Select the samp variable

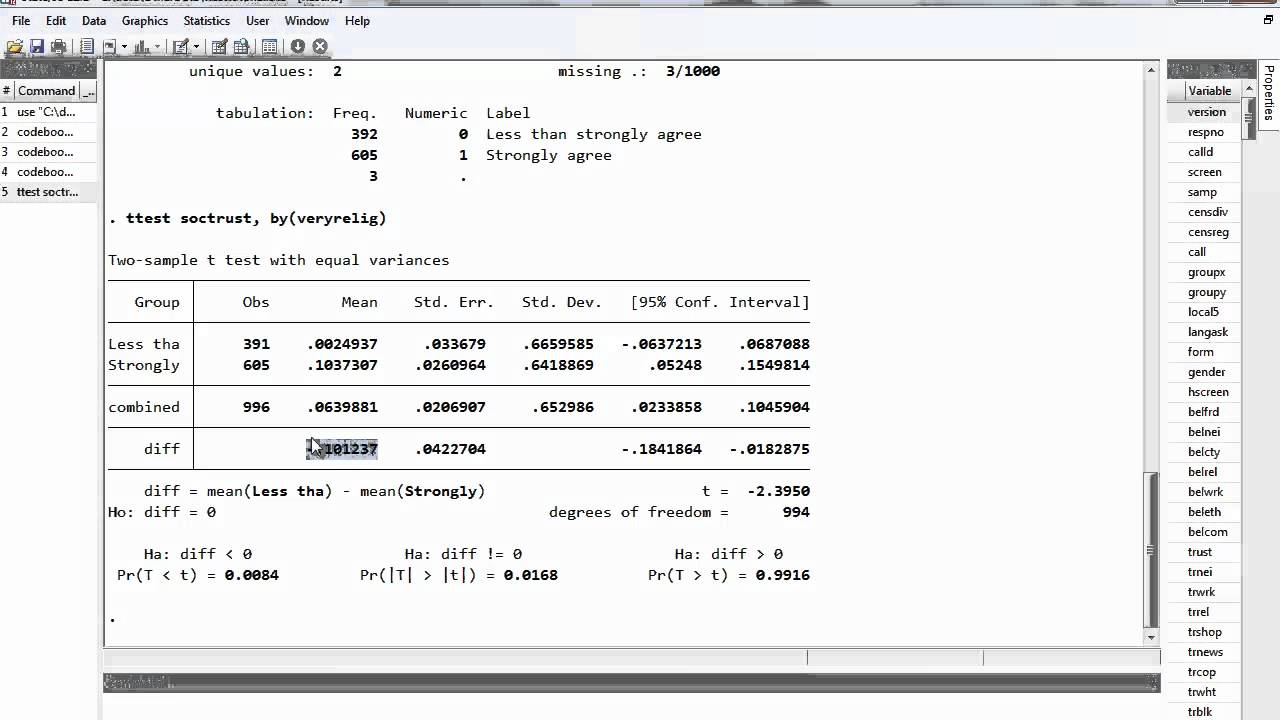(x=1202, y=192)
